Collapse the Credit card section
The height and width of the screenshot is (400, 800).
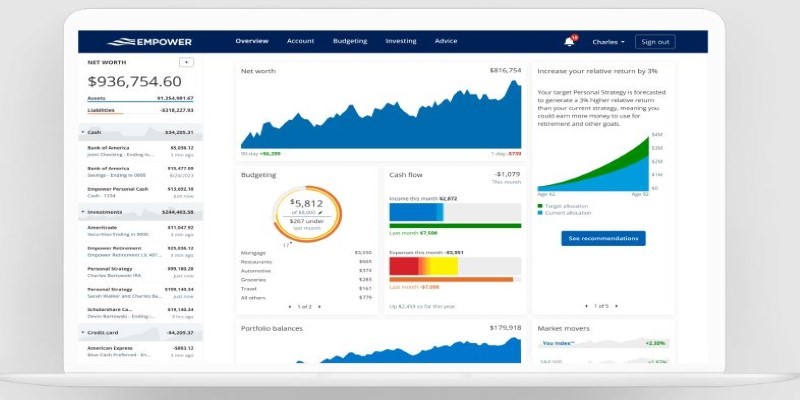pyautogui.click(x=83, y=332)
